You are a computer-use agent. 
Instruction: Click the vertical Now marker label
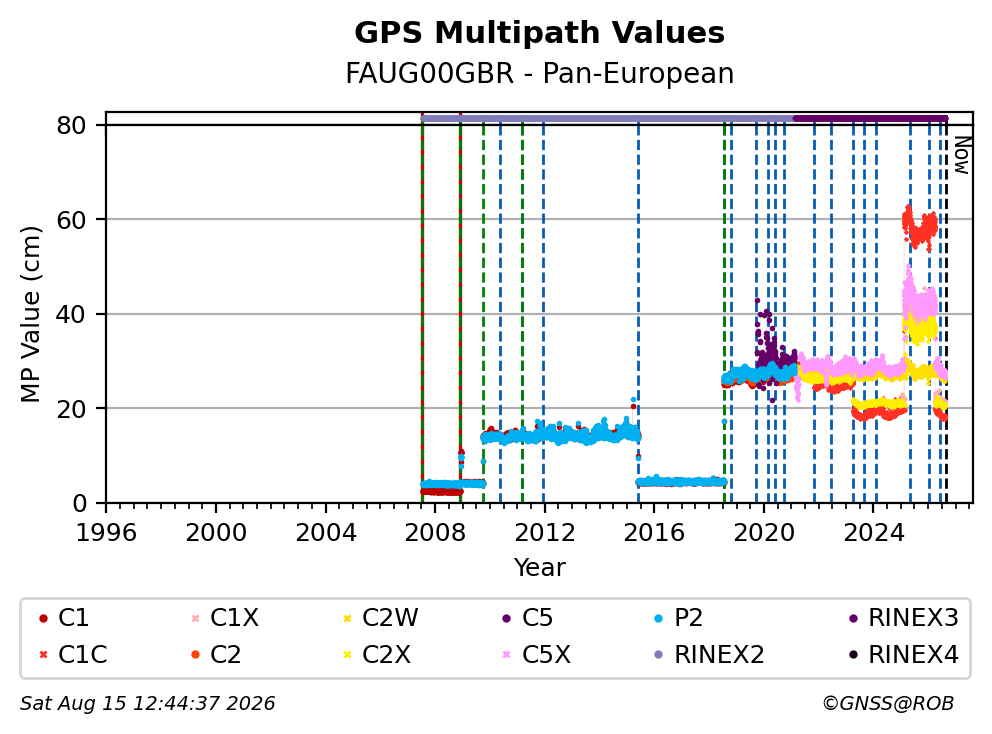(x=962, y=156)
